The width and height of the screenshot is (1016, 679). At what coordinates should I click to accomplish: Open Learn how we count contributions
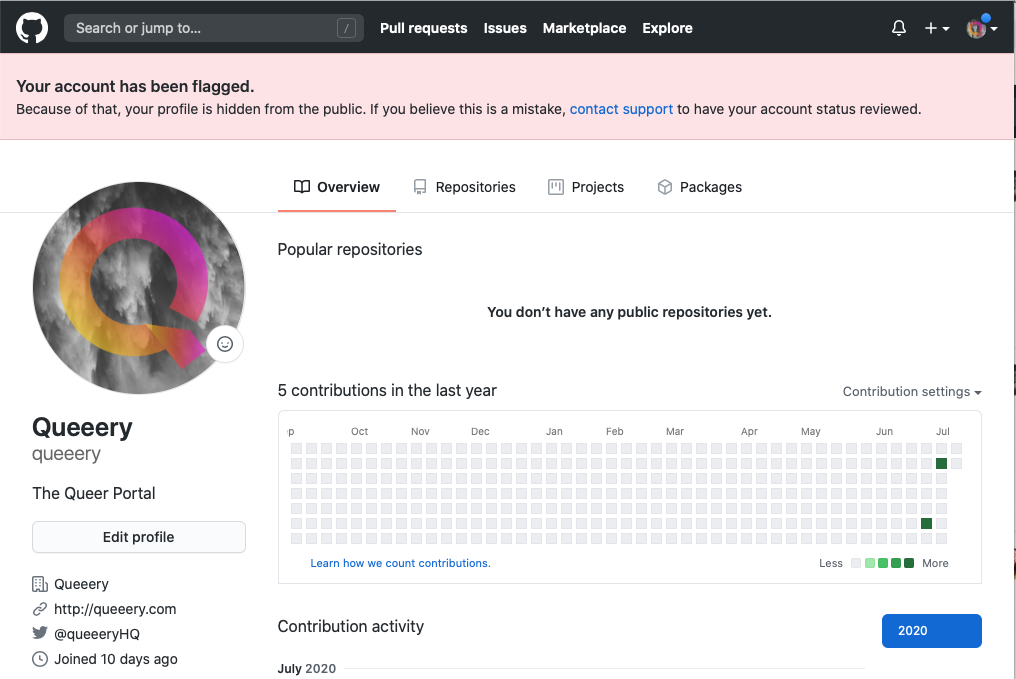[400, 563]
